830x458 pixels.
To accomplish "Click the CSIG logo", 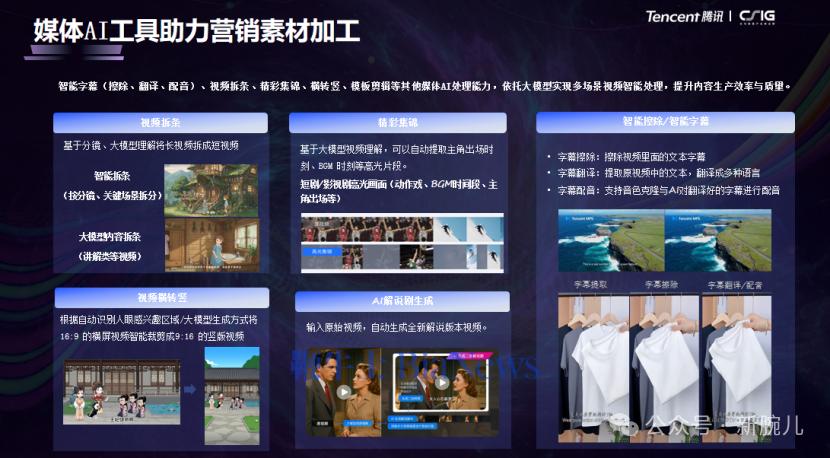I will pyautogui.click(x=757, y=17).
